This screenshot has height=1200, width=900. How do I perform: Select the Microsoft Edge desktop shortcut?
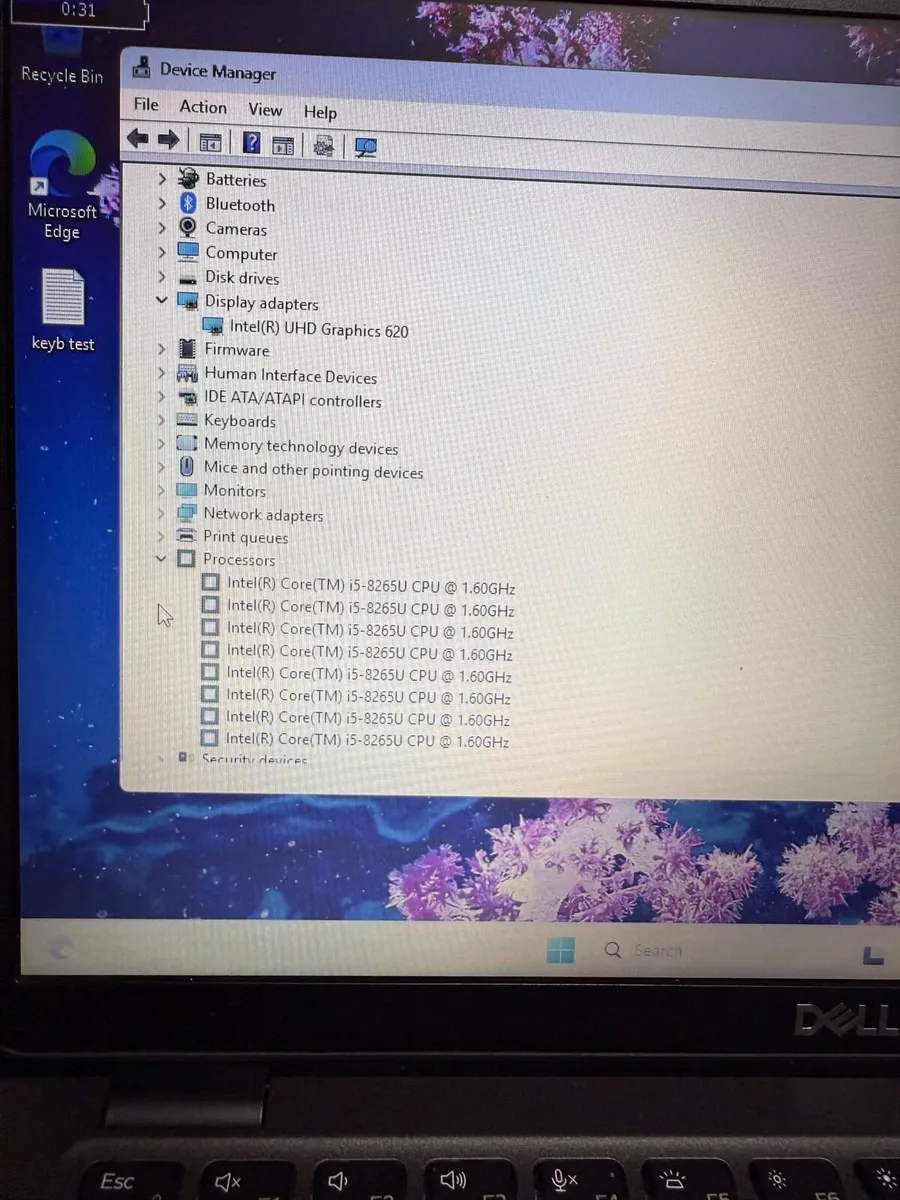tap(62, 186)
